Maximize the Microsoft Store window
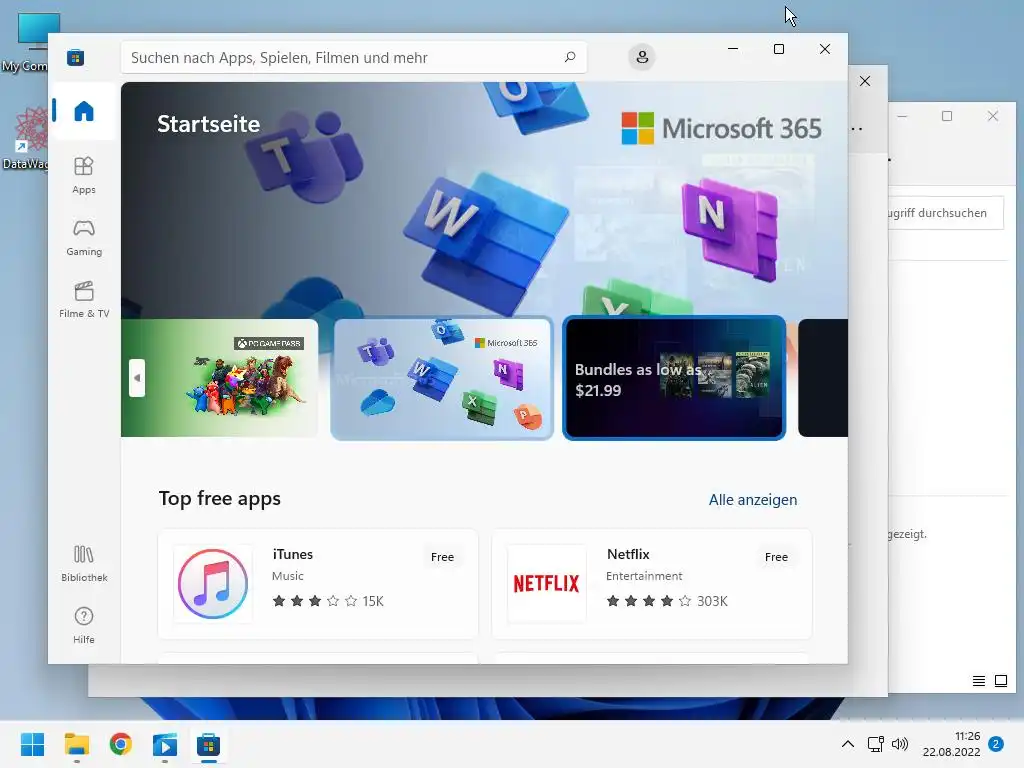This screenshot has width=1024, height=768. [778, 49]
